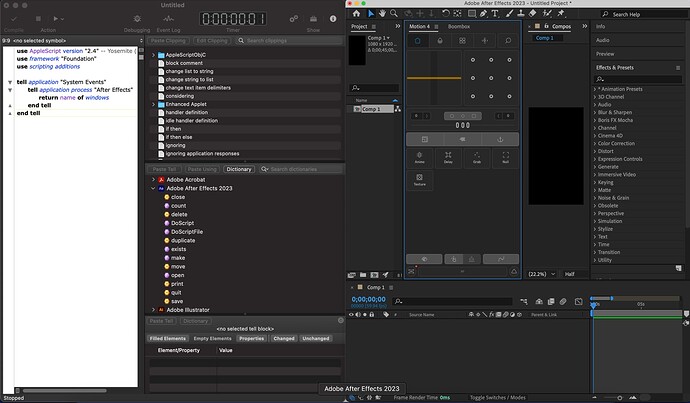This screenshot has height=403, width=690.
Task: Expand the Adobe Acrobat dictionary
Action: [153, 180]
